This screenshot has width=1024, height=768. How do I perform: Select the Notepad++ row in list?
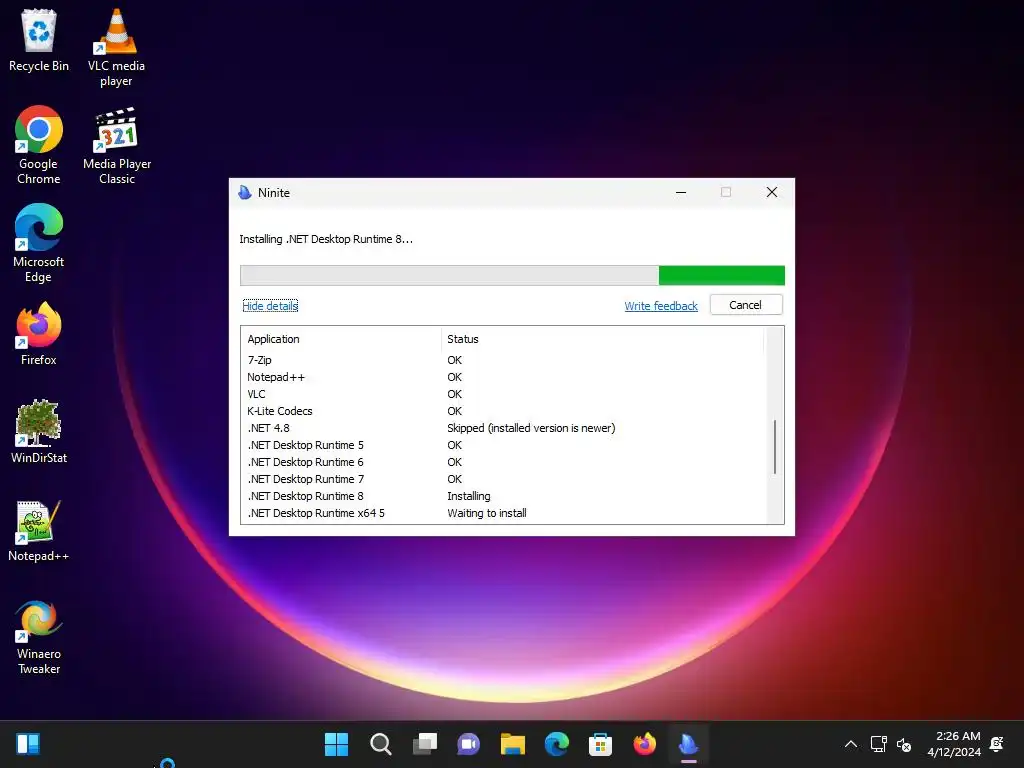(x=503, y=377)
